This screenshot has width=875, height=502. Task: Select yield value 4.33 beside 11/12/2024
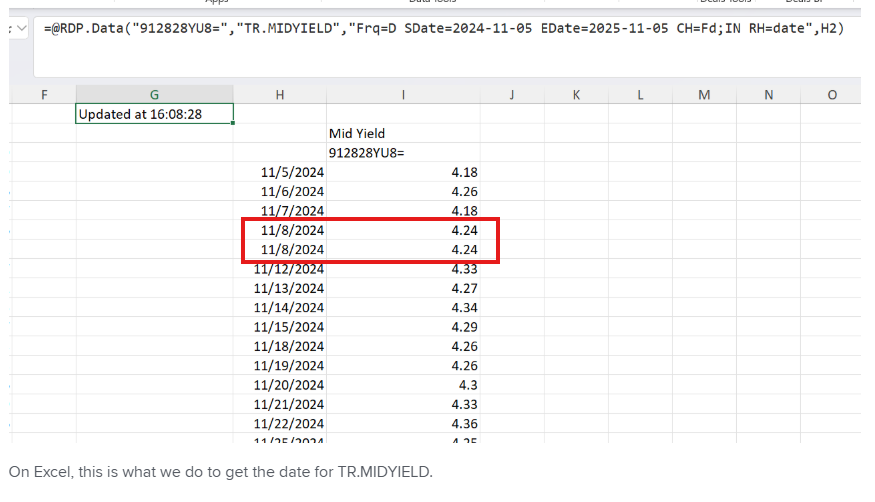coord(403,269)
